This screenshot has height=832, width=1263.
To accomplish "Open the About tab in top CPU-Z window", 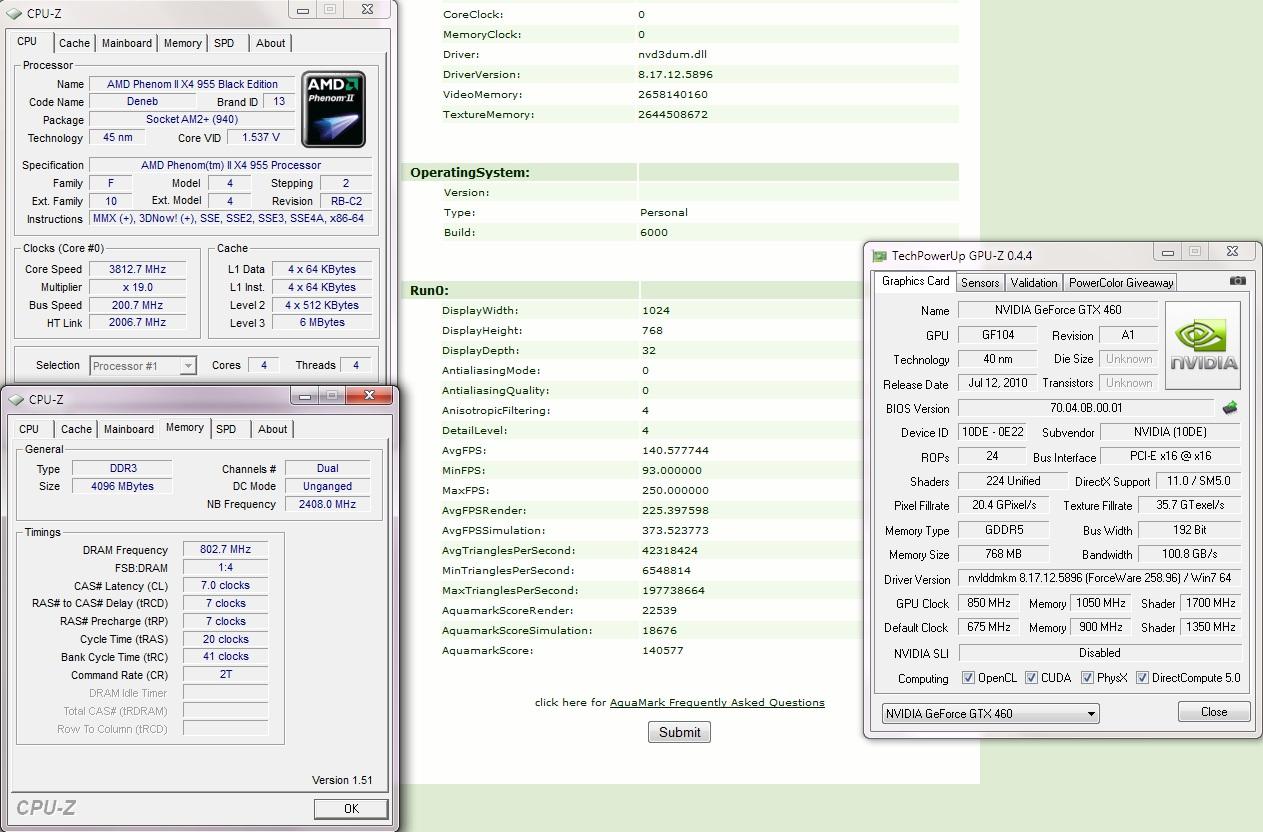I will tap(270, 43).
